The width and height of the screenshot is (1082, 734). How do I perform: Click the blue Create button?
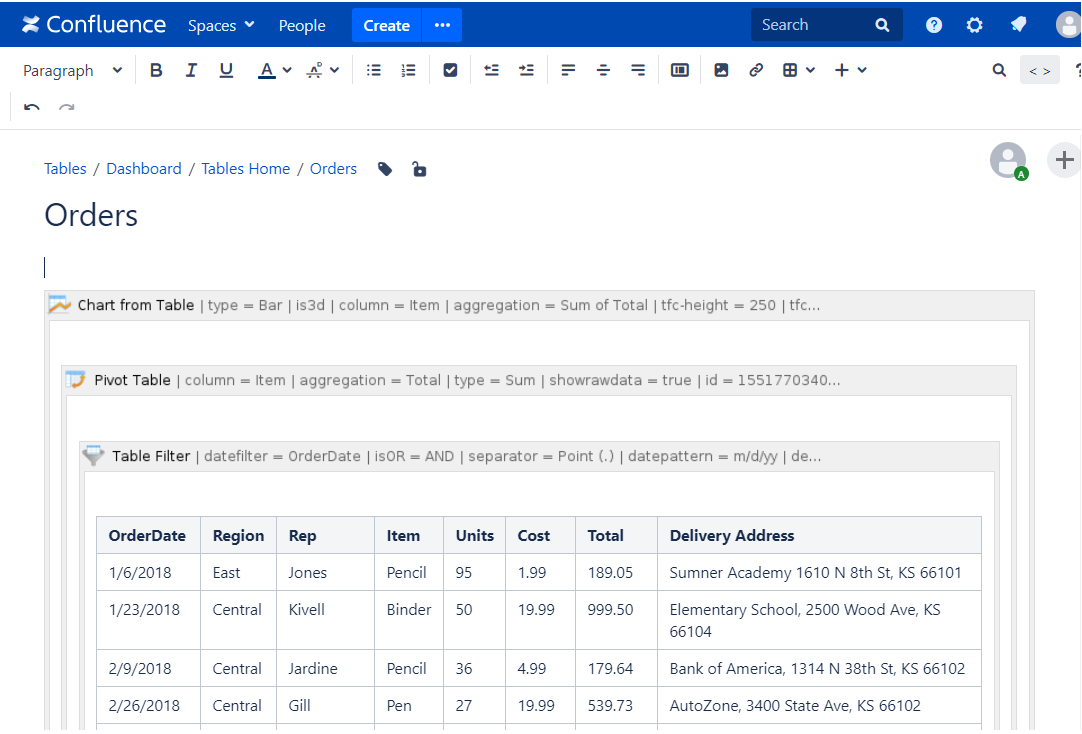(386, 25)
